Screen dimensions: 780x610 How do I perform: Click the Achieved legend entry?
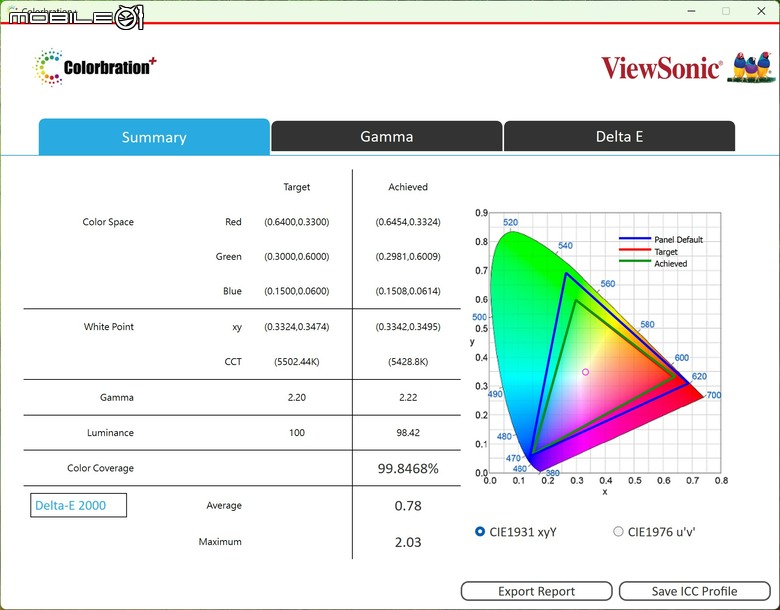(653, 263)
